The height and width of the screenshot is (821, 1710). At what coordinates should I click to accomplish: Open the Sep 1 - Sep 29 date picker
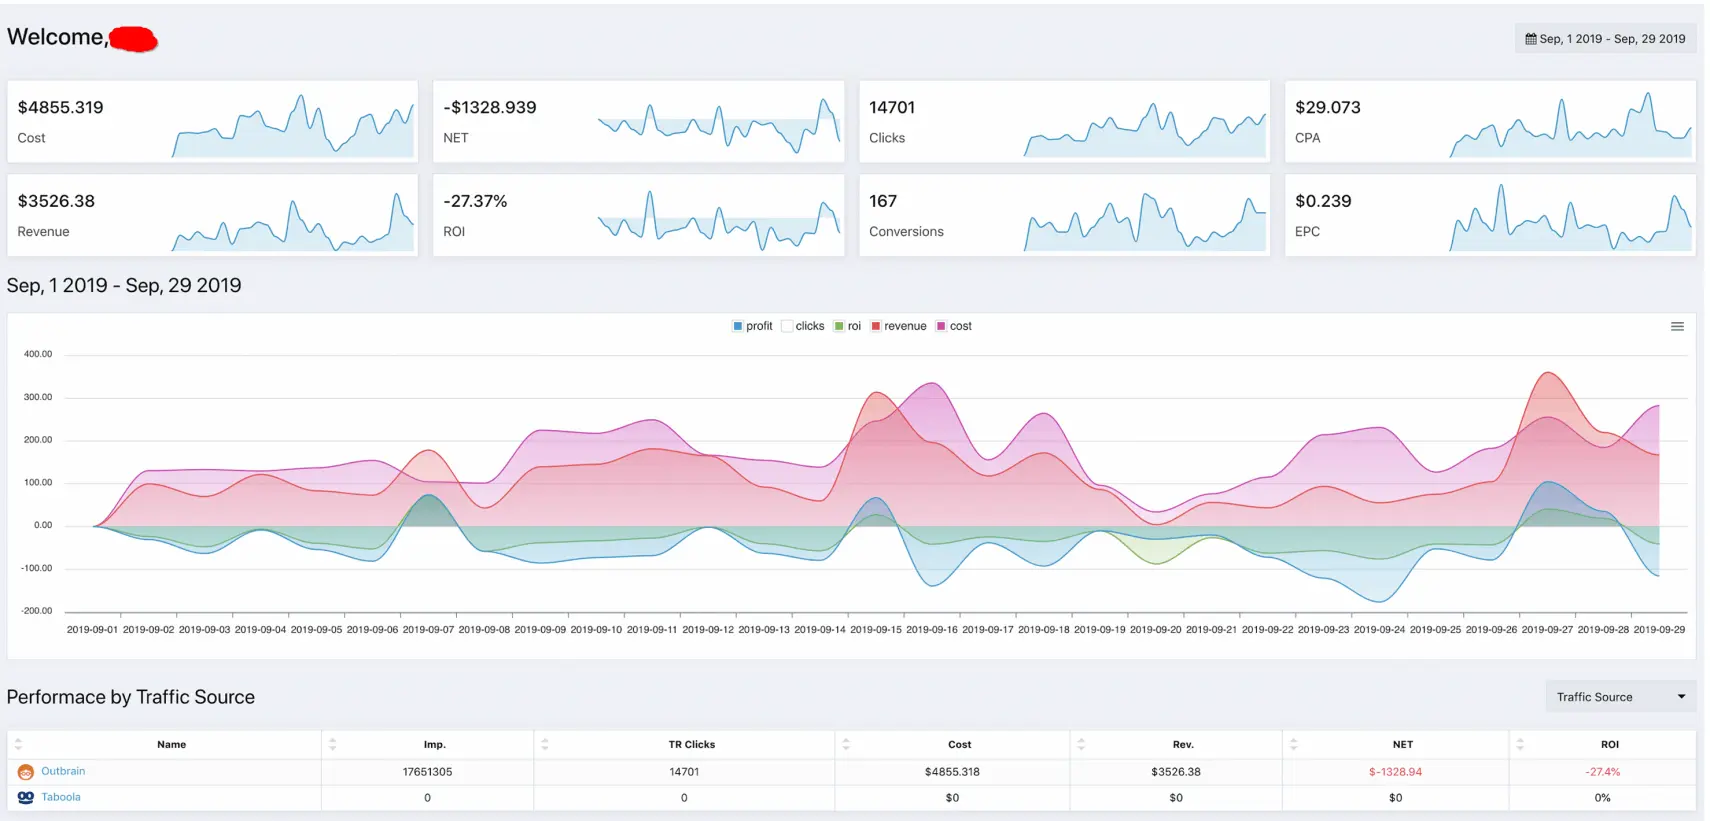pyautogui.click(x=1605, y=39)
